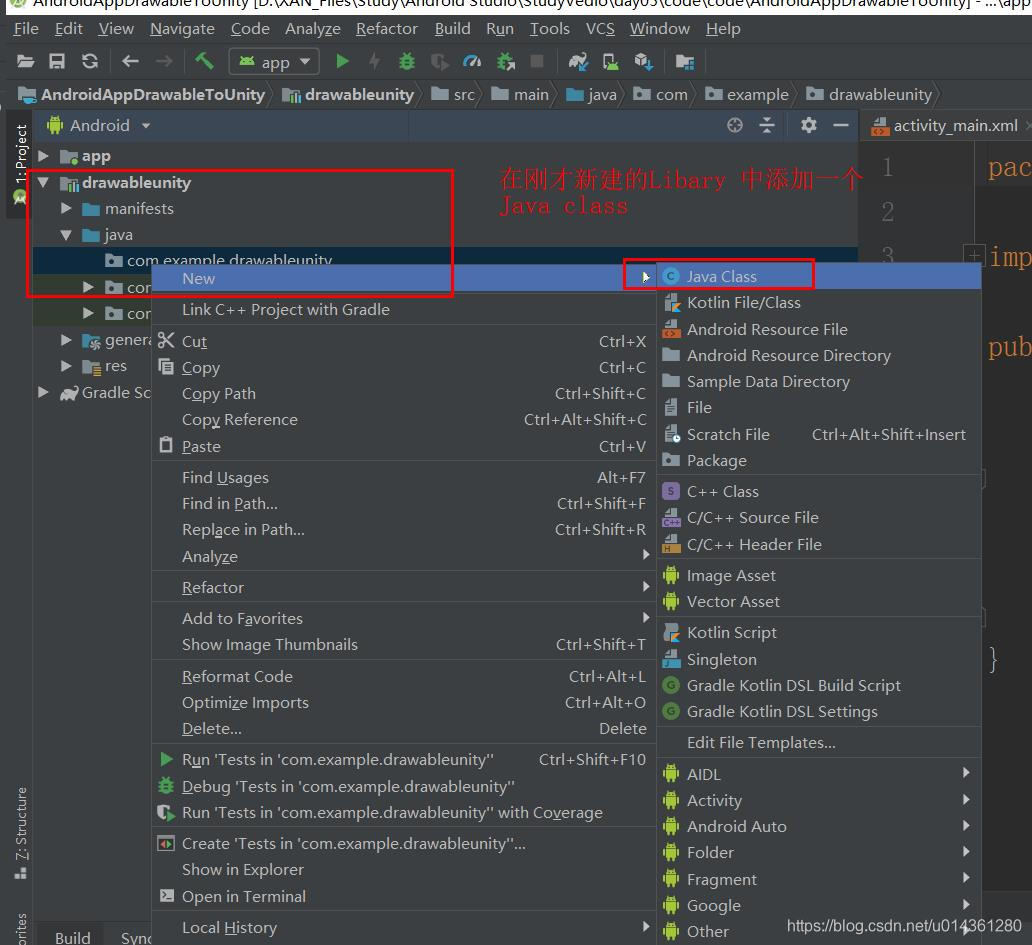The image size is (1032, 945).
Task: Click the Synchronize refresh icon
Action: (x=90, y=62)
